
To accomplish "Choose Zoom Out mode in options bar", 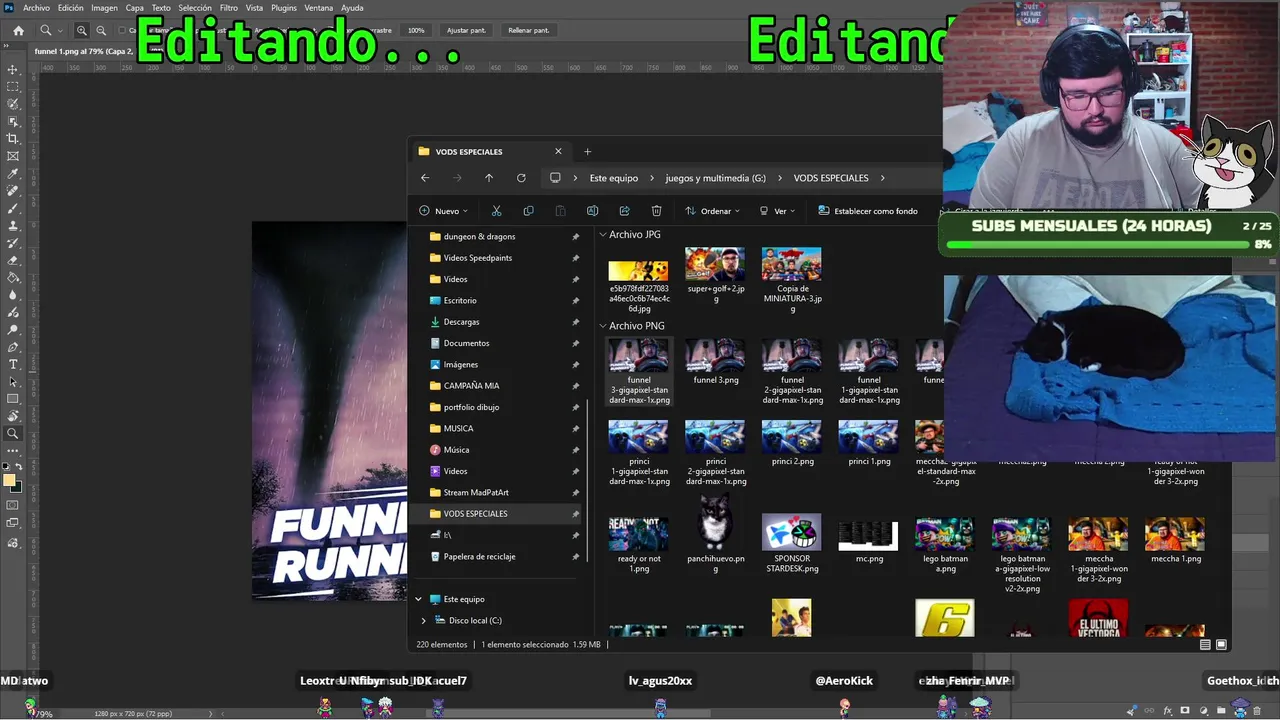I will click(101, 30).
